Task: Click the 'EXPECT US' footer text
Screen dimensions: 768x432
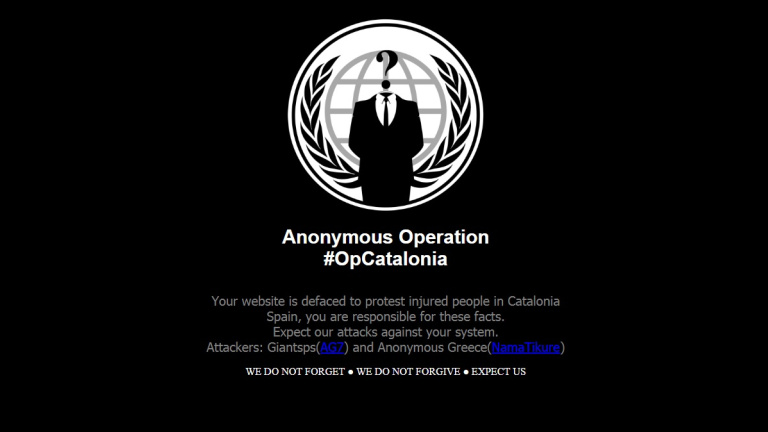Action: [x=499, y=372]
